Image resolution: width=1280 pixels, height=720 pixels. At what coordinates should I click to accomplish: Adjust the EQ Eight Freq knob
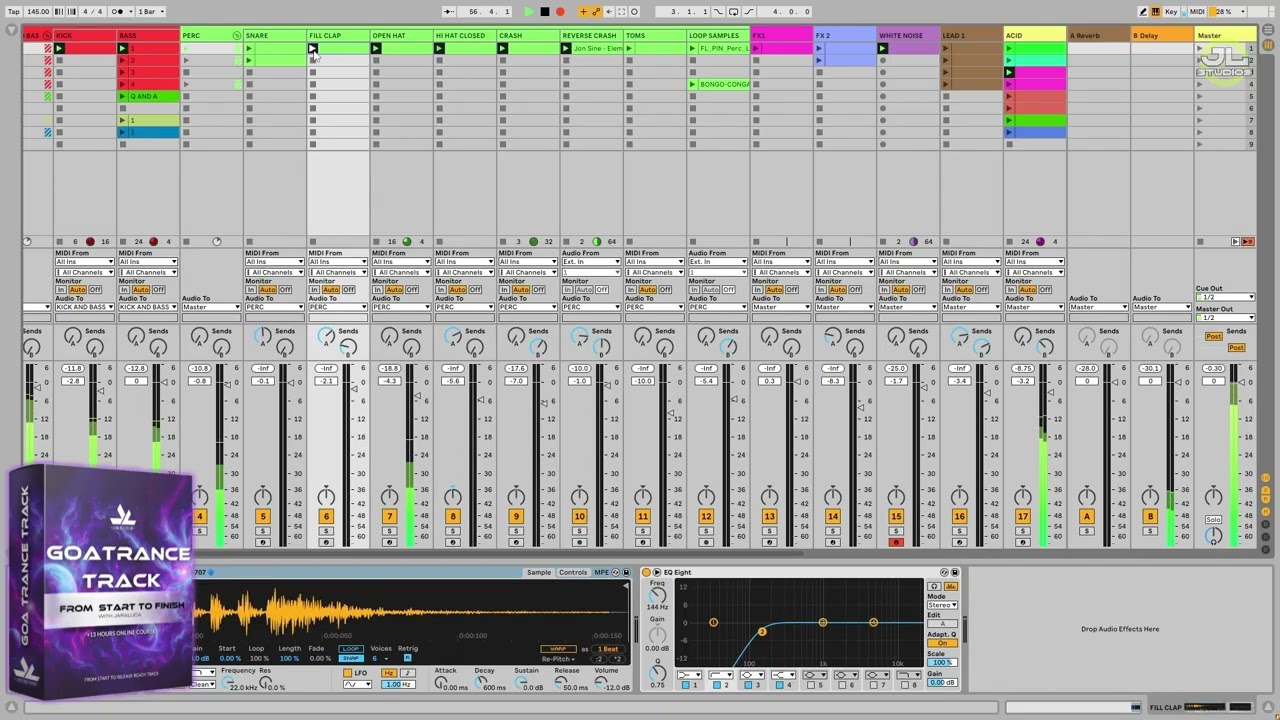pos(657,594)
